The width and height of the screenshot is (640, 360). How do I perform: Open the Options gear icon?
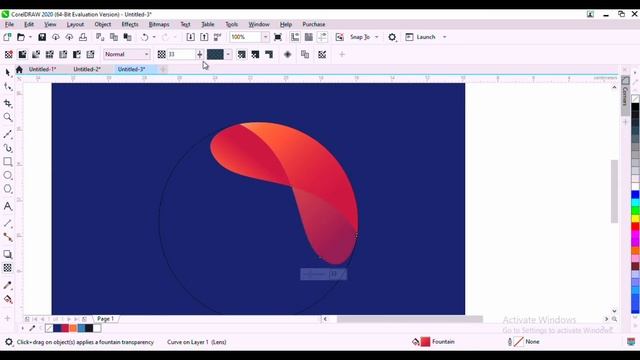[x=392, y=37]
